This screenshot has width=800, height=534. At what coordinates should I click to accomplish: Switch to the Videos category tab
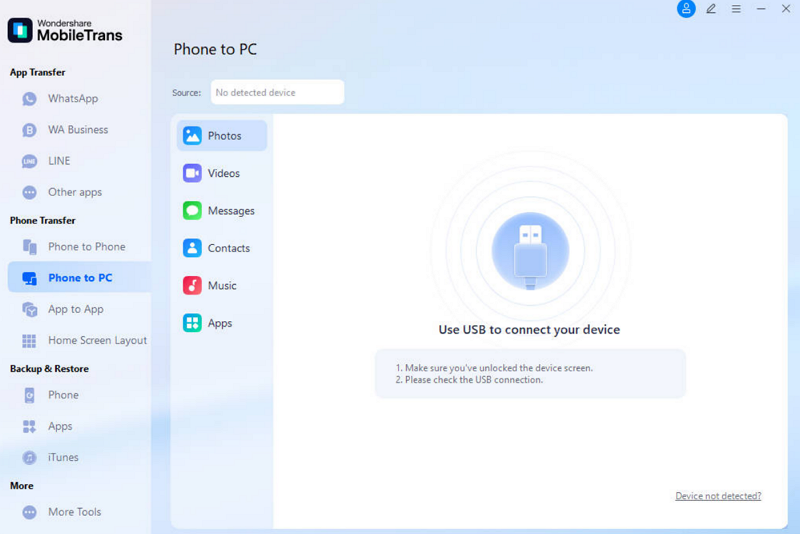222,173
